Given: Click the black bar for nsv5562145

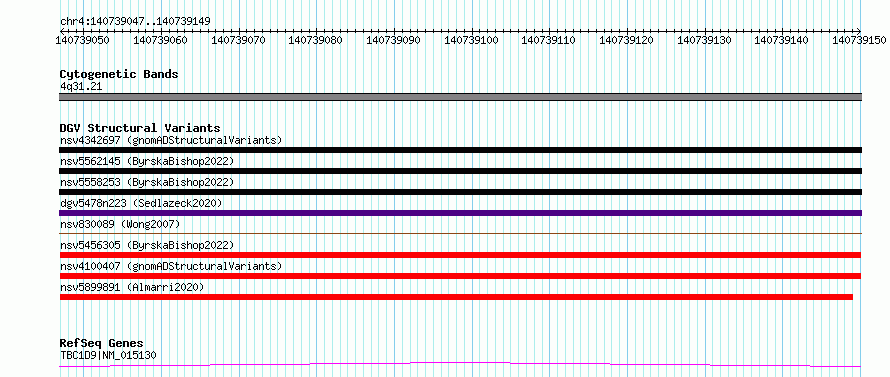Looking at the screenshot, I should (x=460, y=171).
